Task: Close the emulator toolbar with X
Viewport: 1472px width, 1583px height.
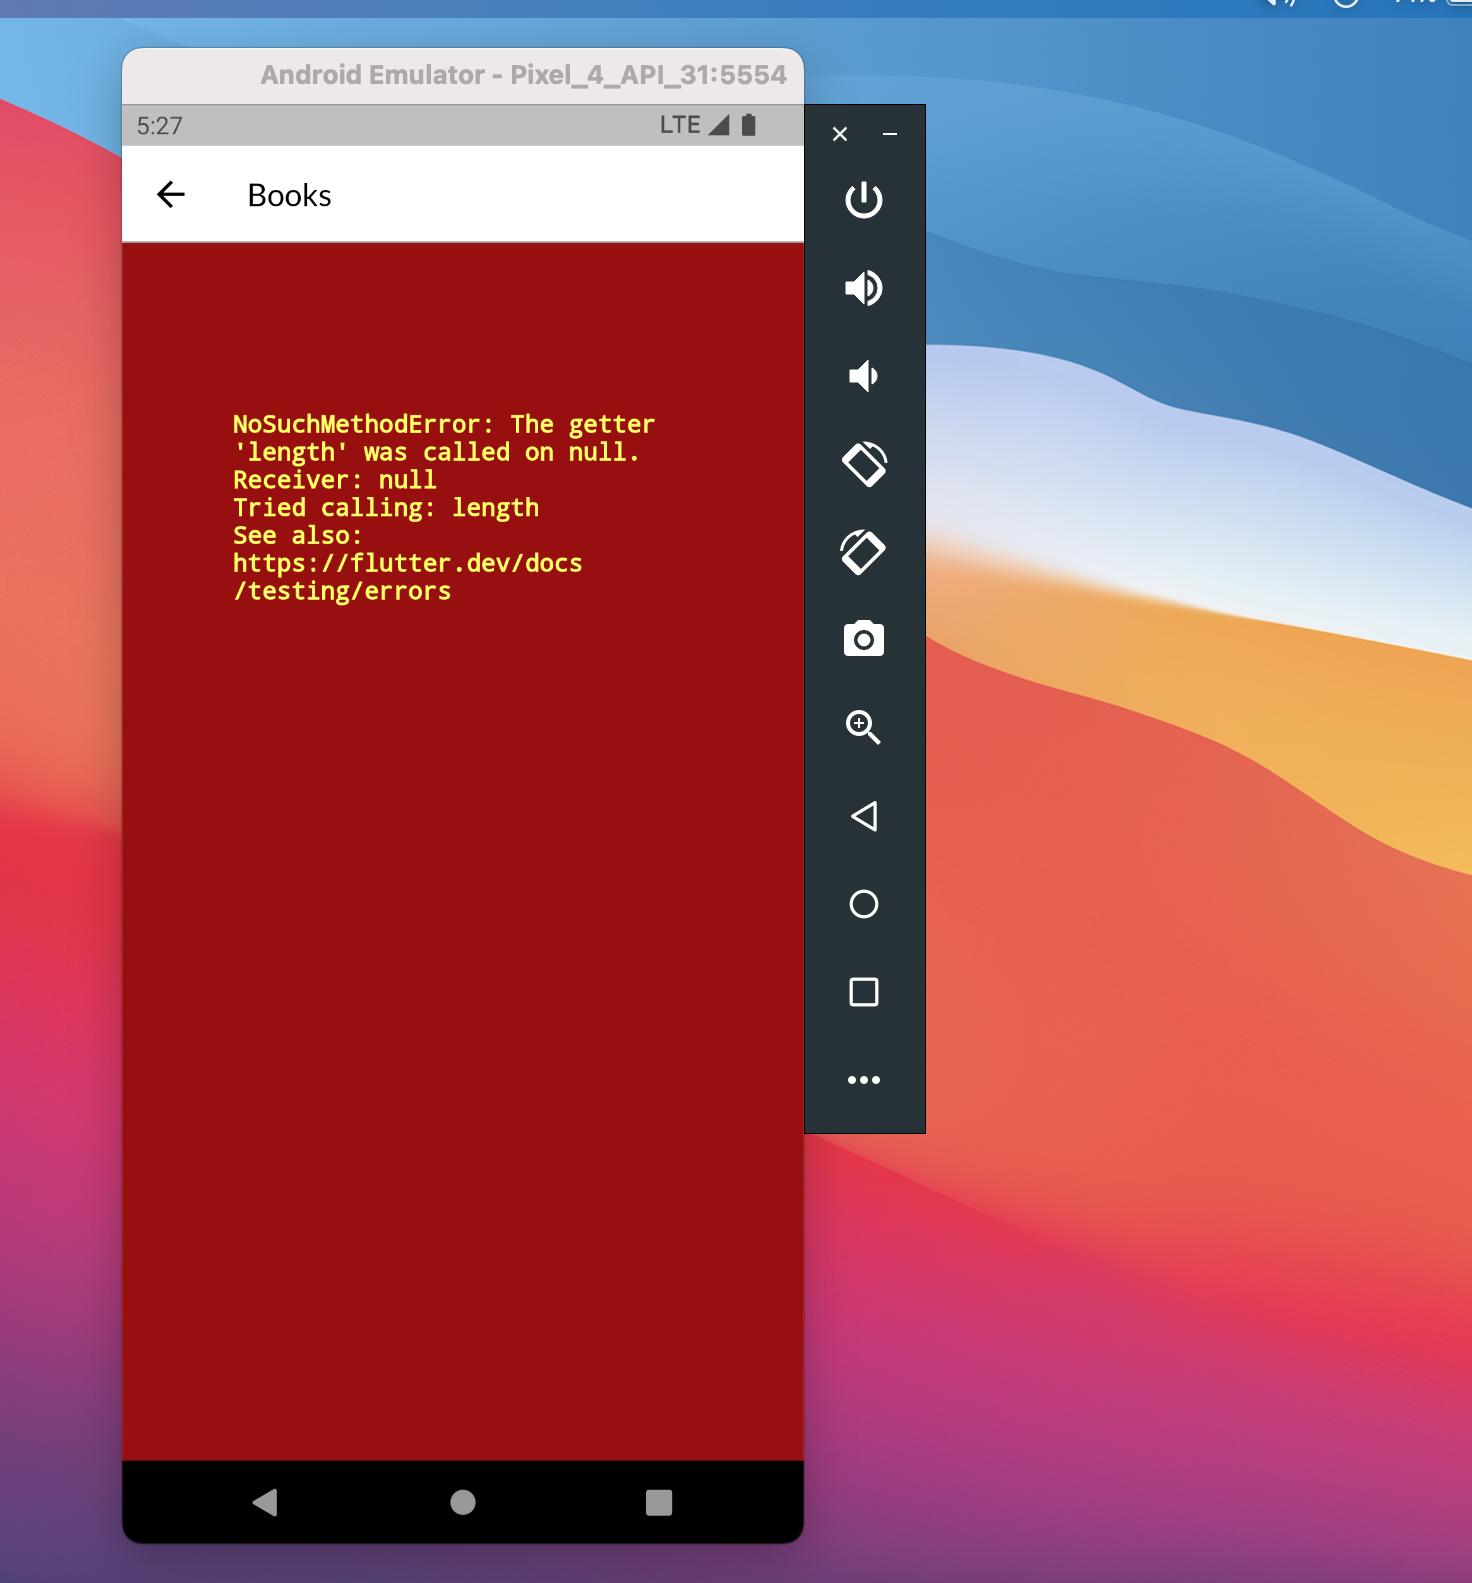Action: [840, 134]
